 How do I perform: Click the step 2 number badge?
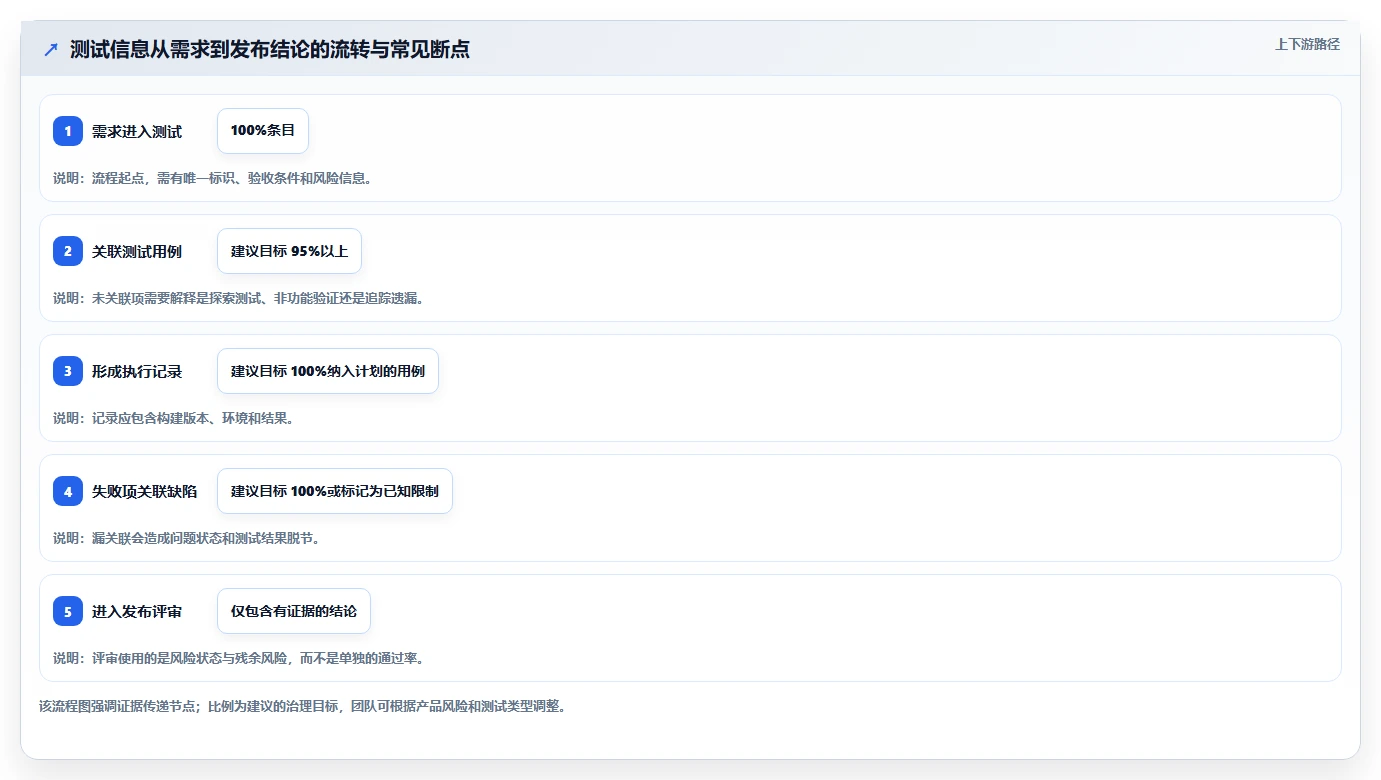point(68,251)
